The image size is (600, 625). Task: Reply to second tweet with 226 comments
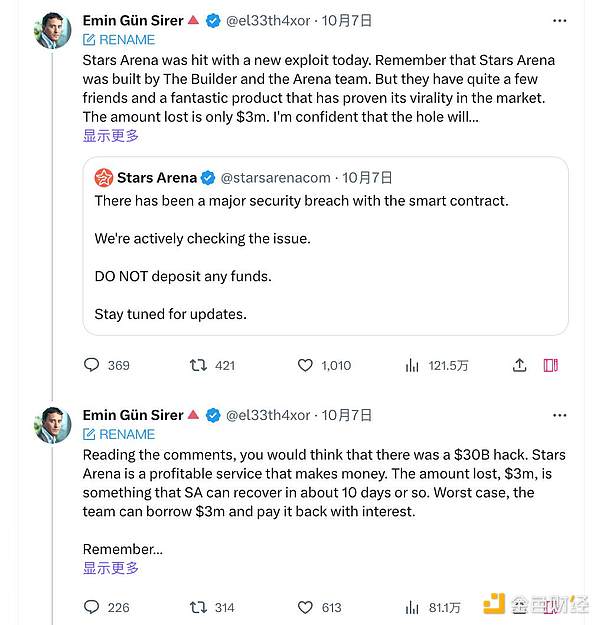click(x=92, y=607)
